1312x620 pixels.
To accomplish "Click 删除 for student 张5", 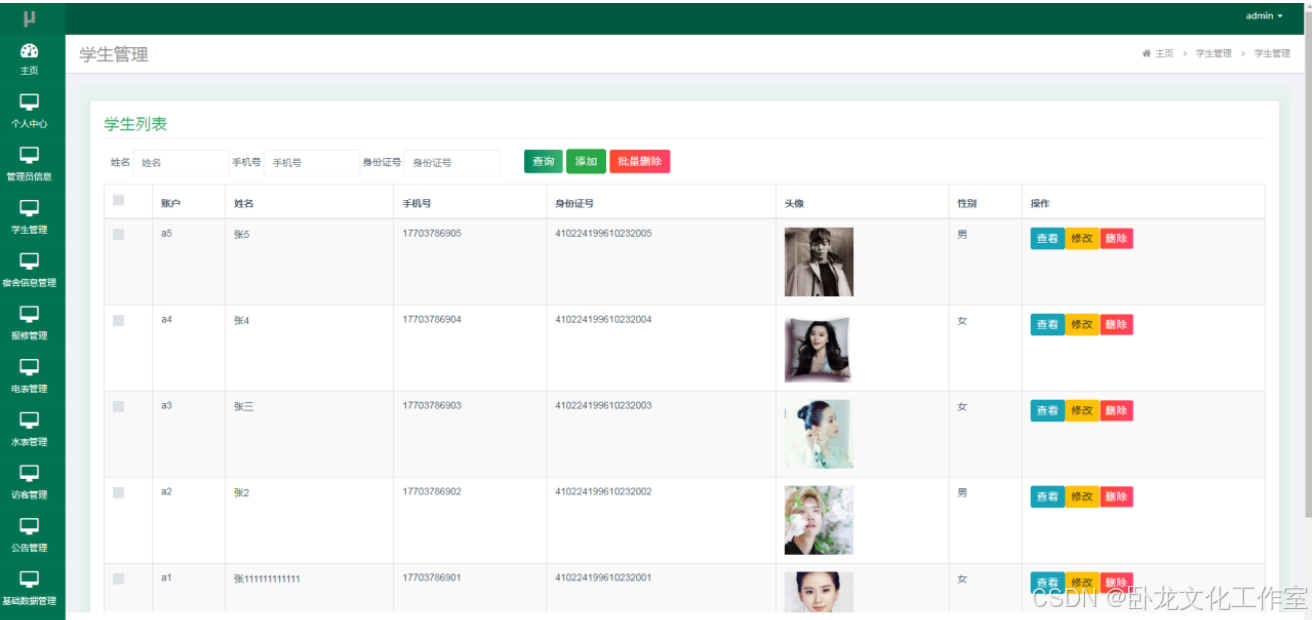I will (1116, 239).
